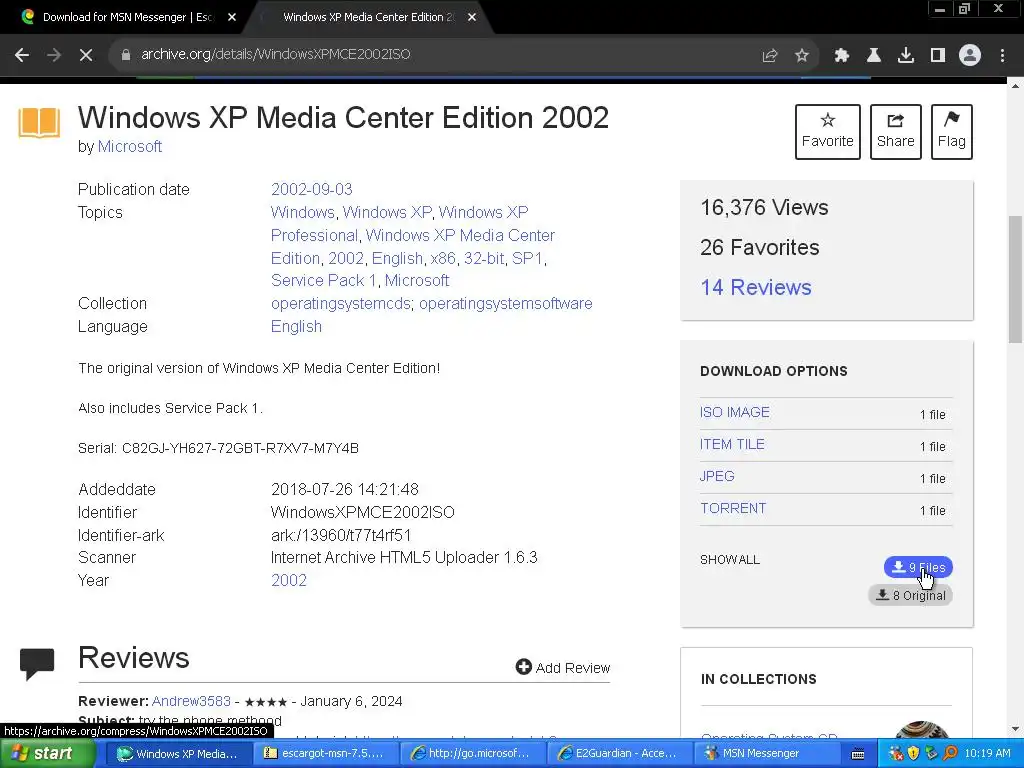Open operatingsystemcds collection link
The height and width of the screenshot is (768, 1024).
(x=340, y=304)
